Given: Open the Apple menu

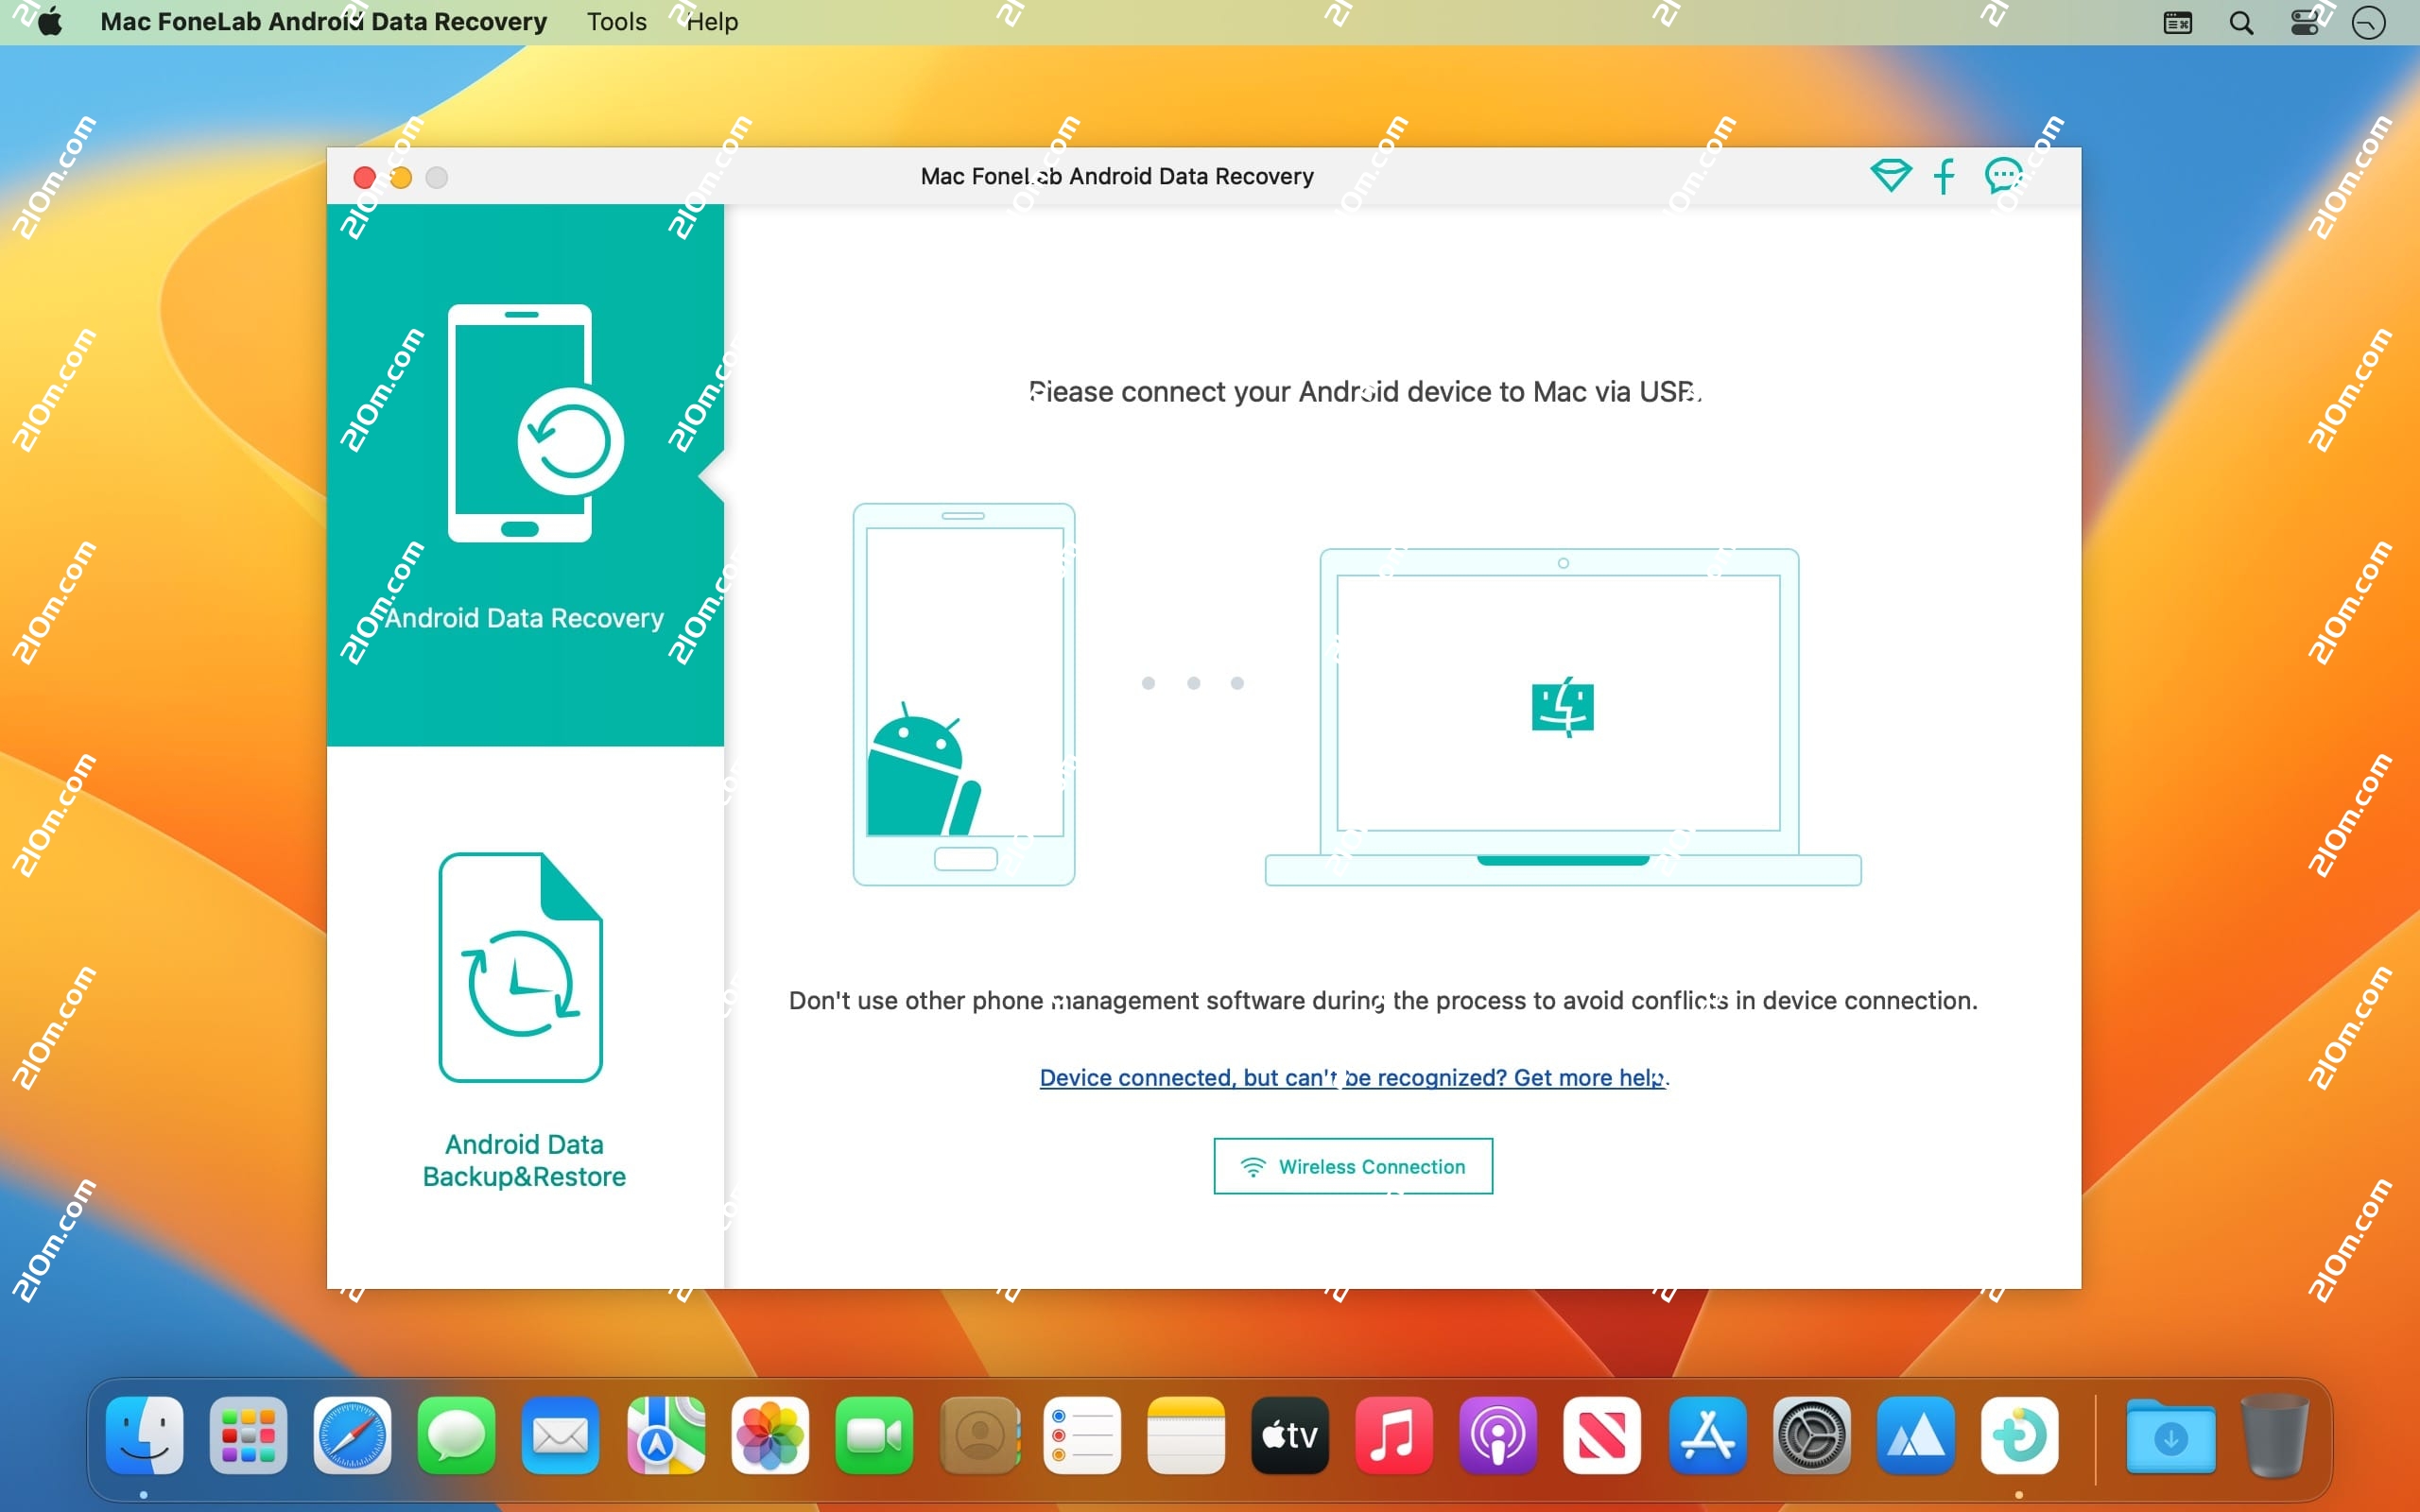Looking at the screenshot, I should 49,22.
